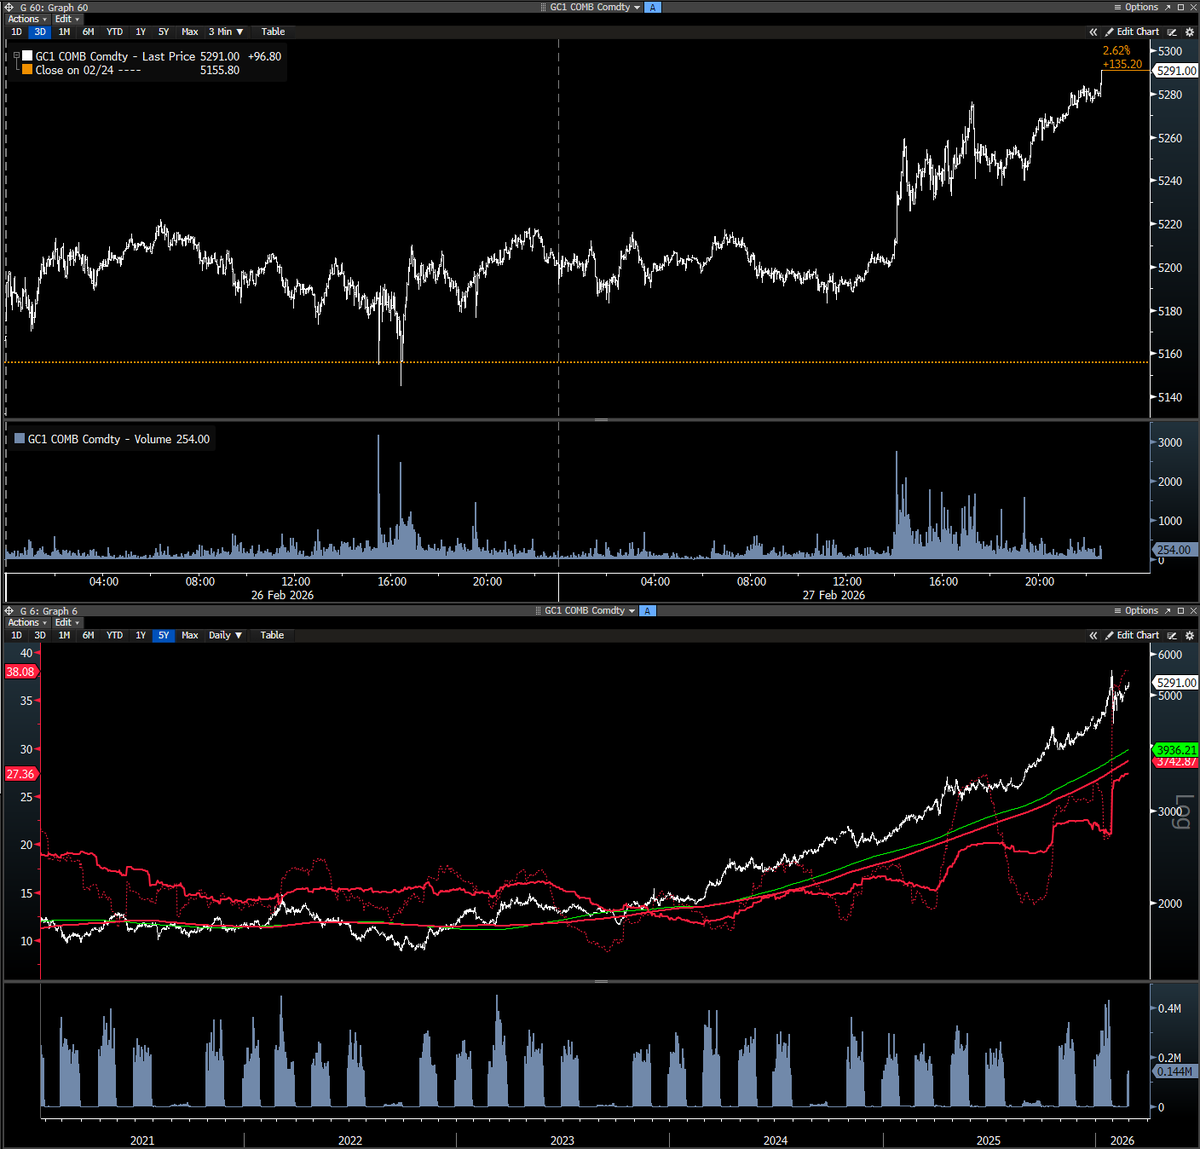Choose 1Y range in Graph 60 chart
Image resolution: width=1200 pixels, height=1149 pixels.
(141, 32)
